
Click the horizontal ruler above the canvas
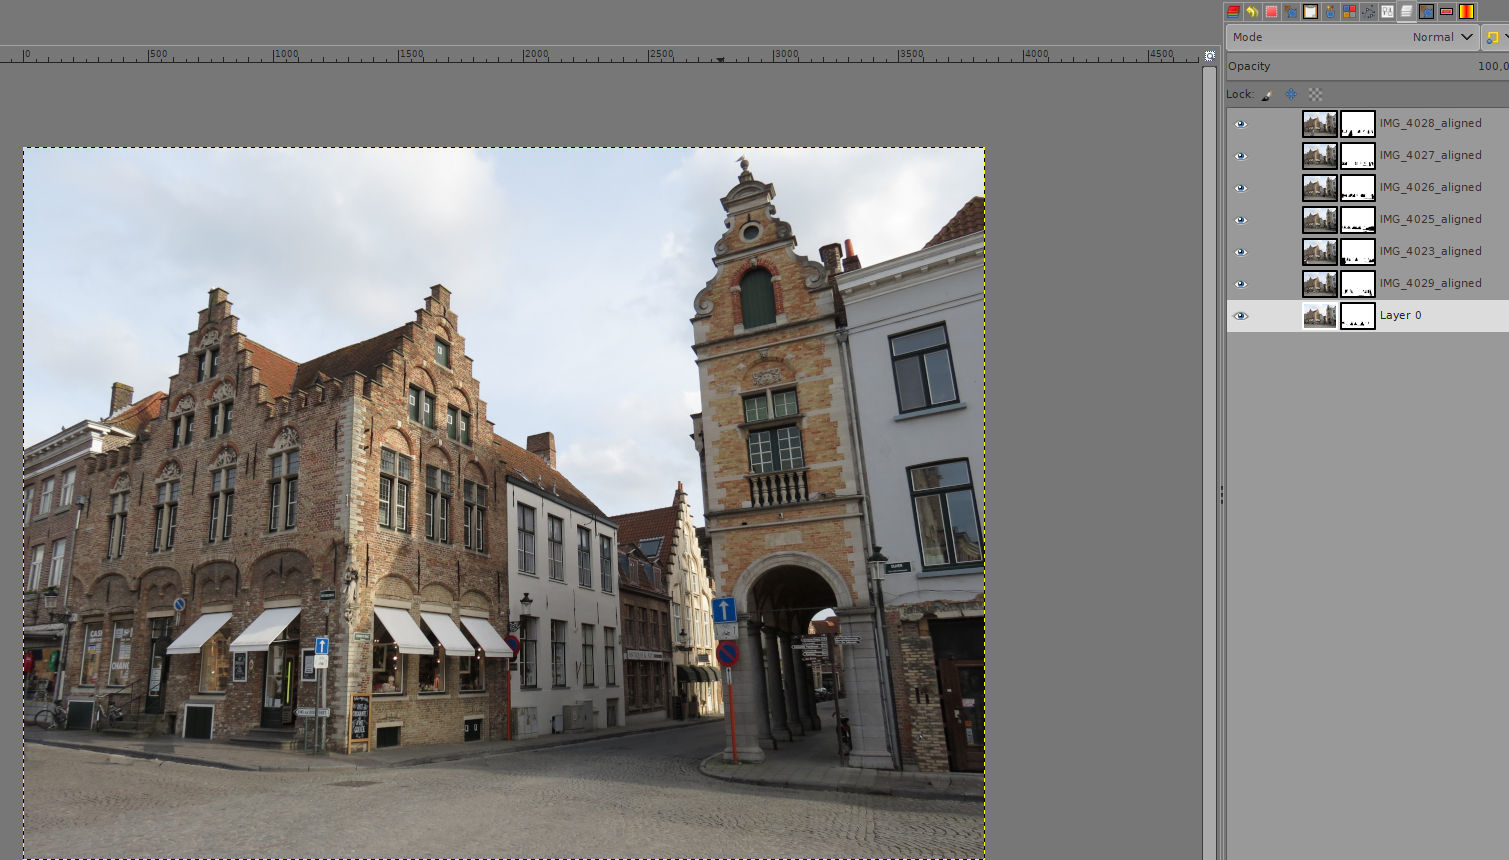point(600,55)
